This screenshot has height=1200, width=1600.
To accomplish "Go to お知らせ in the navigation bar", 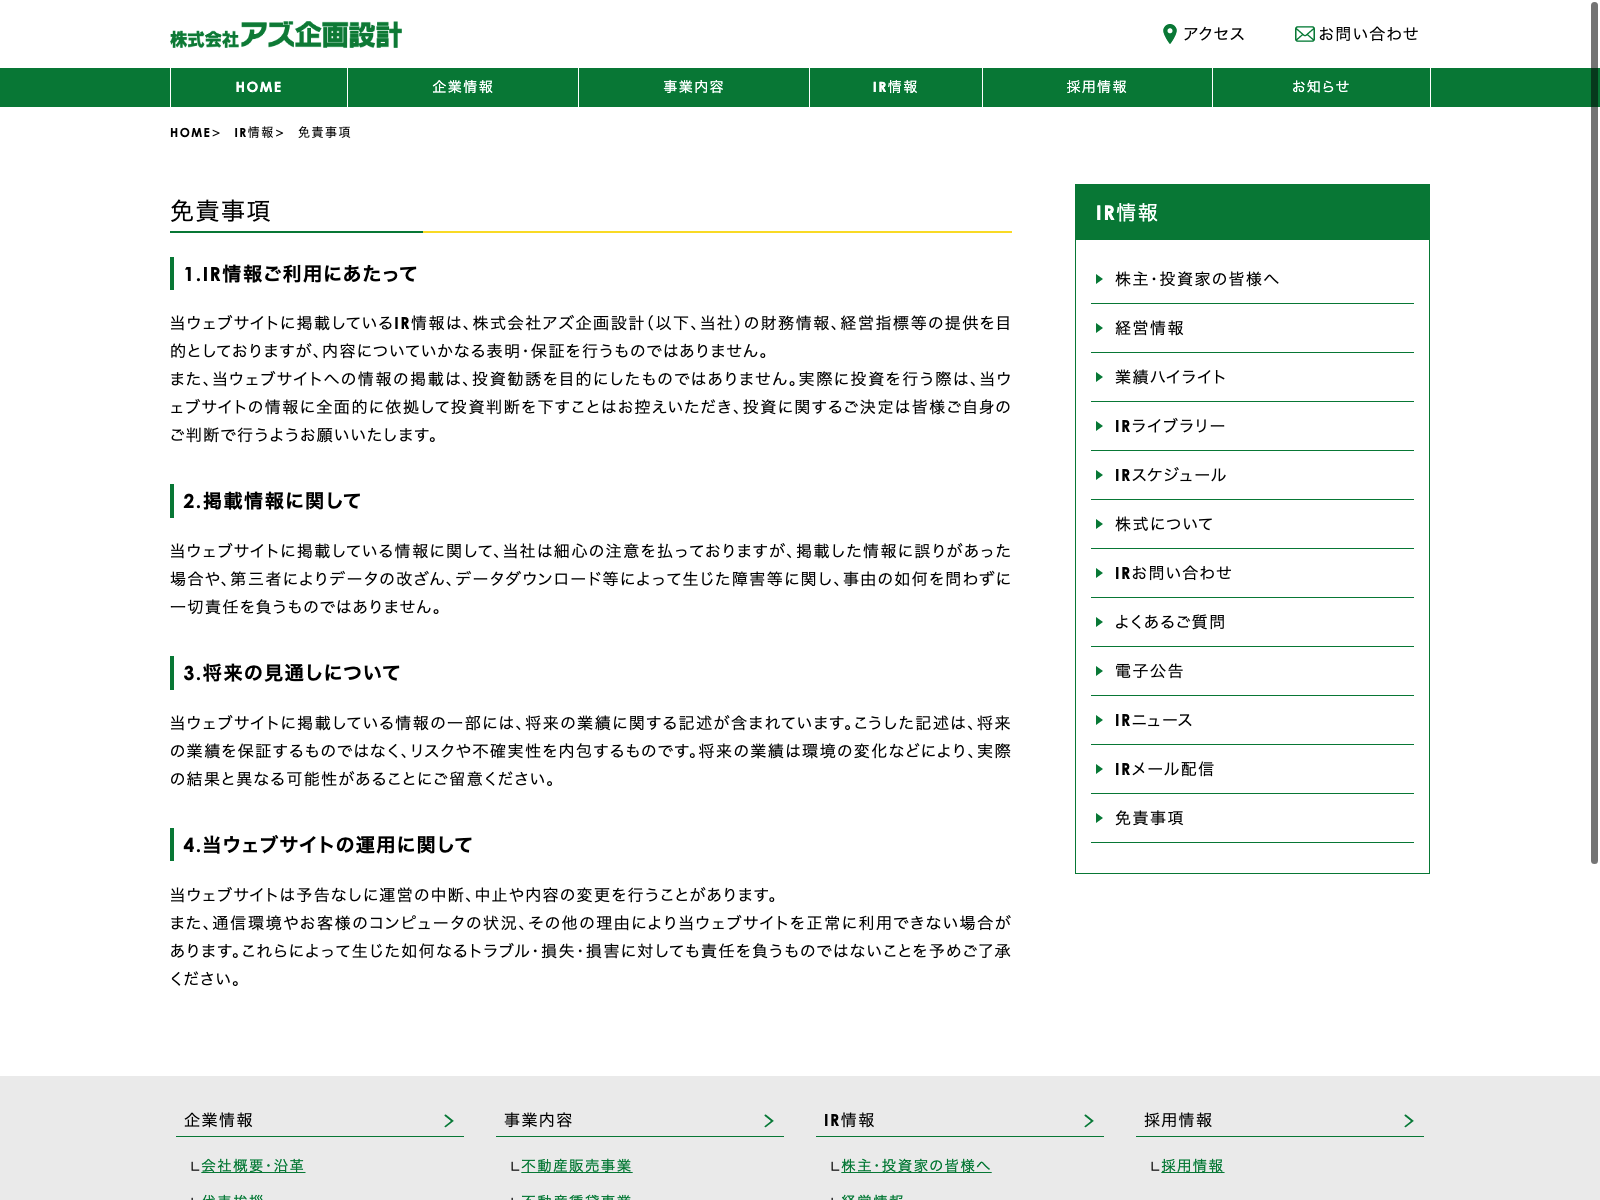I will [x=1320, y=87].
